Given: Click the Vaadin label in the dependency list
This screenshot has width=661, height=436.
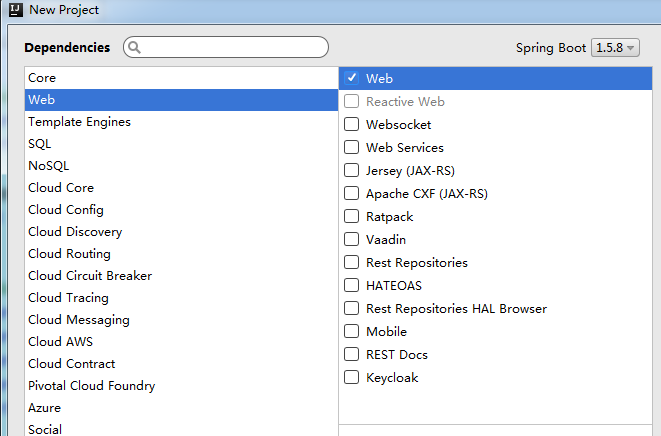Looking at the screenshot, I should point(386,240).
